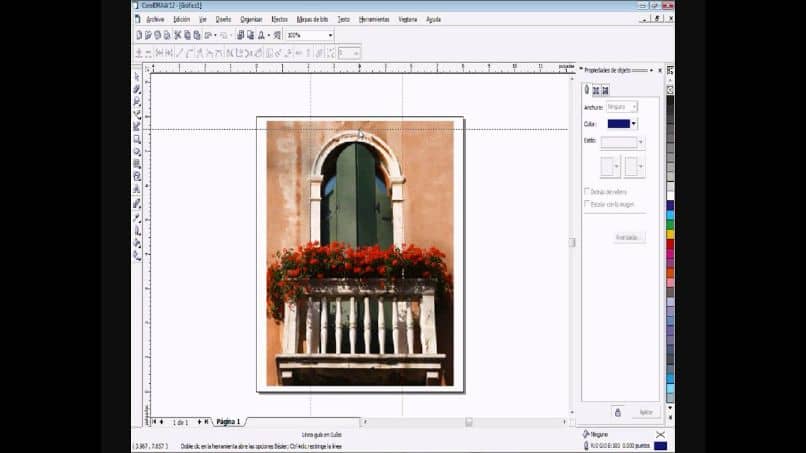
Task: Expand the Anchura outline width dropdown
Action: pos(634,107)
